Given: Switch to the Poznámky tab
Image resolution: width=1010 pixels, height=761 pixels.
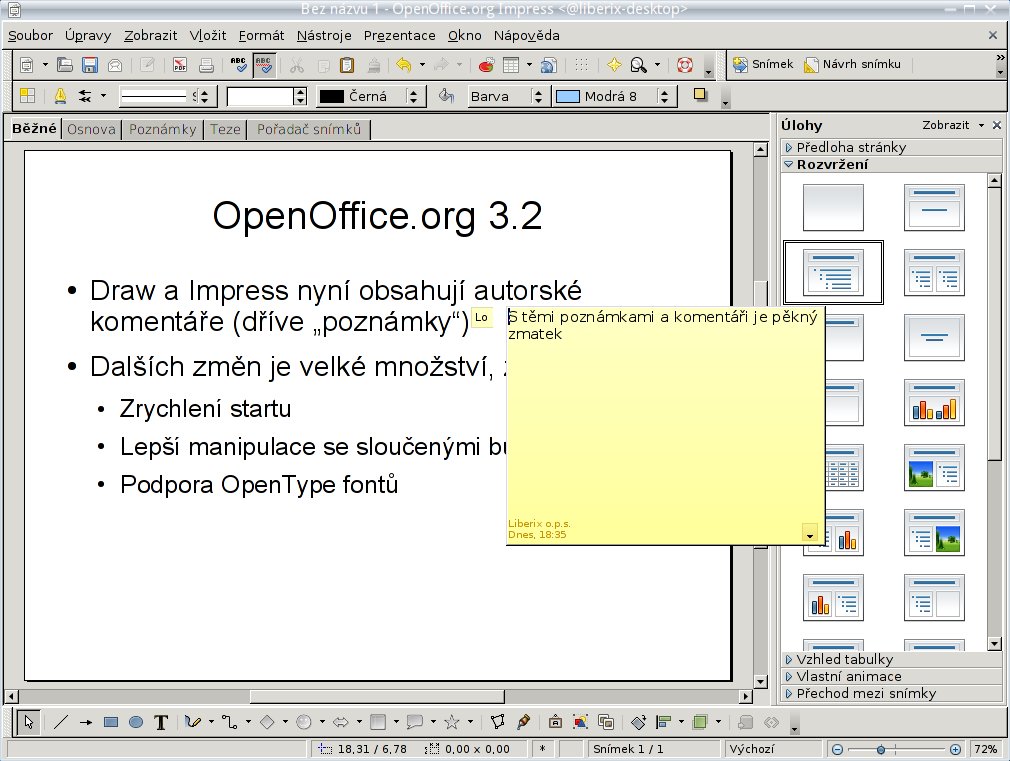Looking at the screenshot, I should tap(162, 130).
